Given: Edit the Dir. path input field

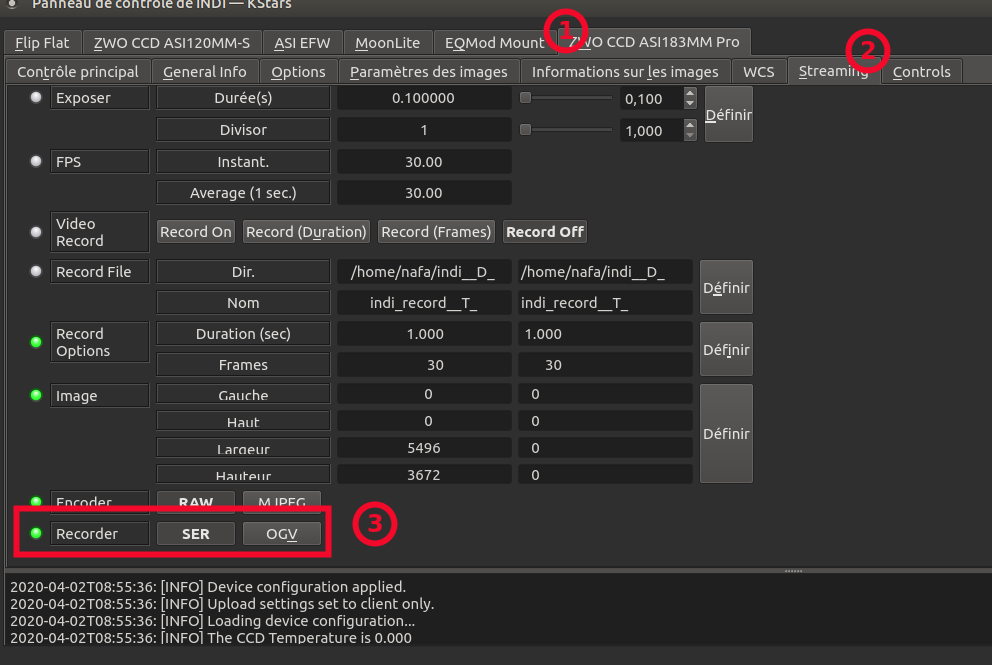Looking at the screenshot, I should pos(605,271).
